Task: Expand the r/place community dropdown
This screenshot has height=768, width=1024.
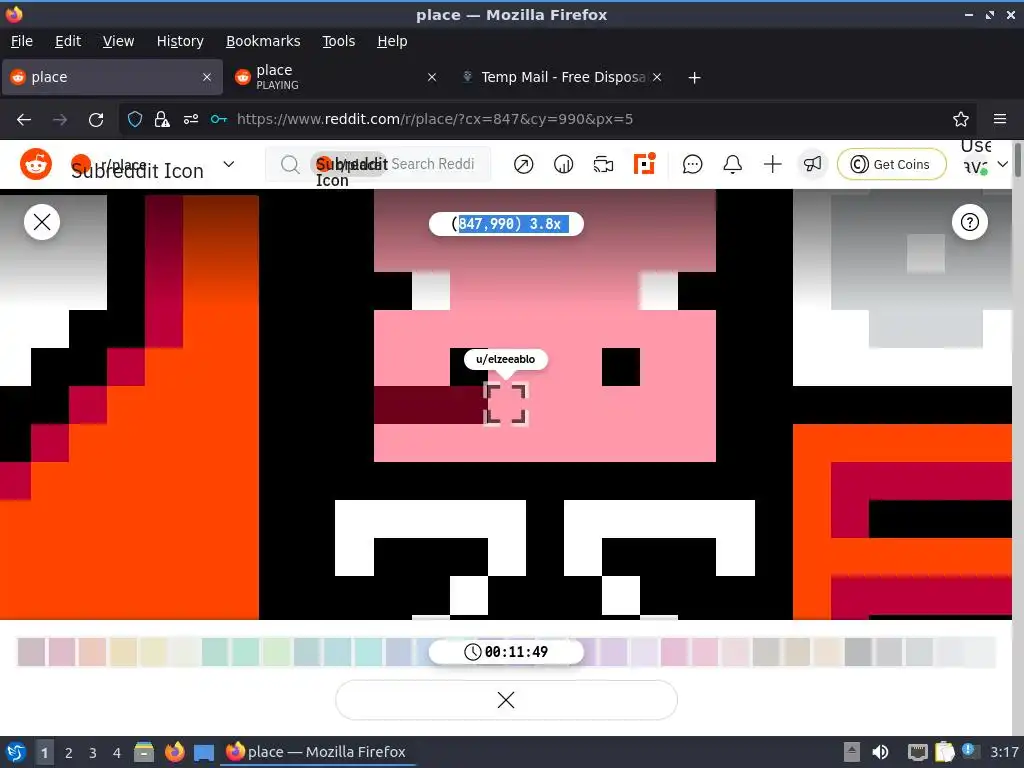Action: point(229,164)
